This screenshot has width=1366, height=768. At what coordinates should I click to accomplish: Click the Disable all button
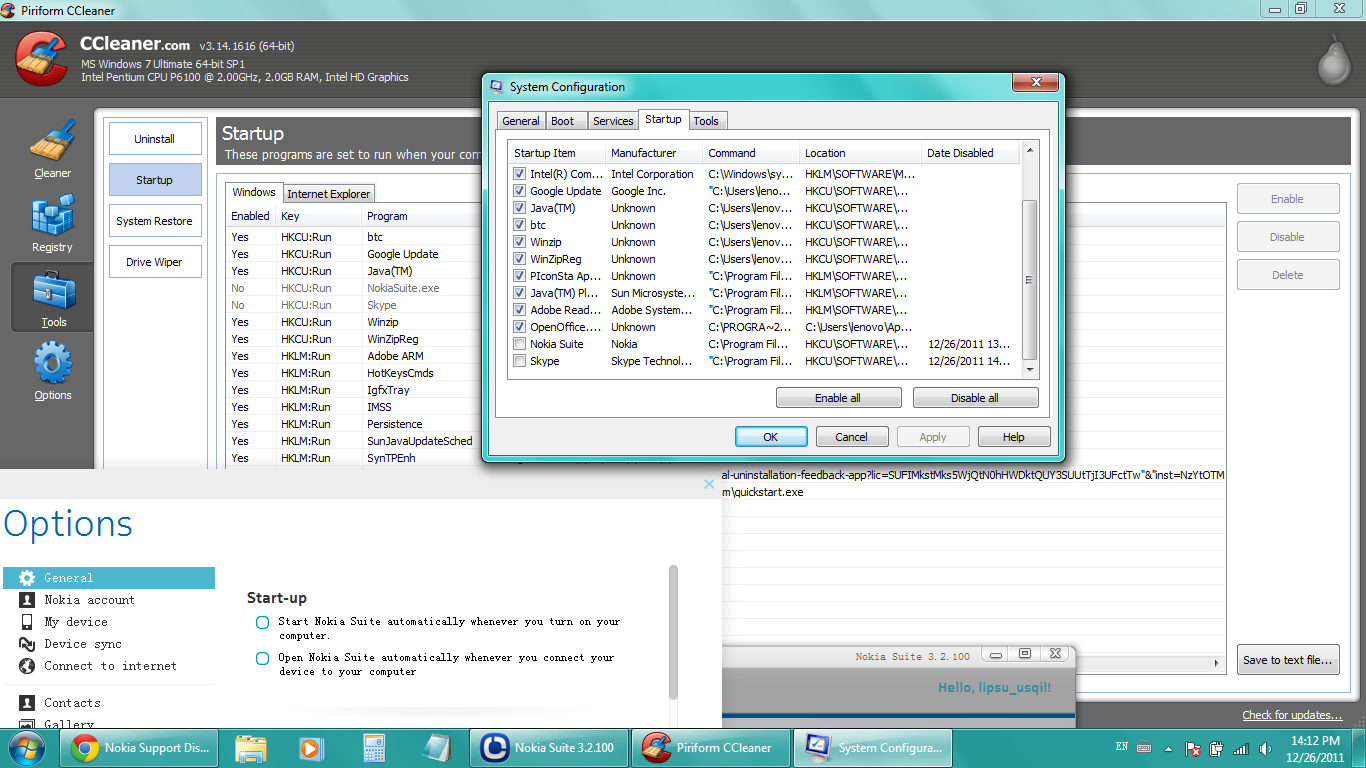975,398
